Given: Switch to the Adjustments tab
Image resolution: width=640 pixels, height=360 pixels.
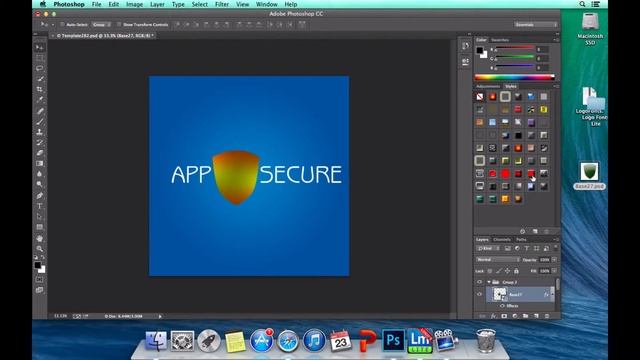Looking at the screenshot, I should click(488, 87).
